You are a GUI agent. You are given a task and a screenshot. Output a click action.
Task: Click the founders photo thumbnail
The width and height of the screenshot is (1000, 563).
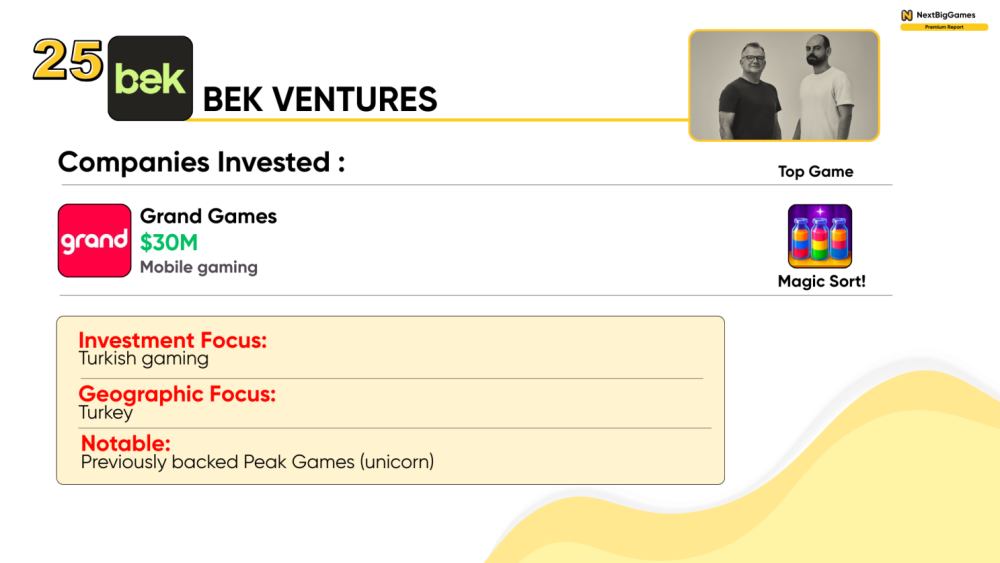tap(784, 85)
